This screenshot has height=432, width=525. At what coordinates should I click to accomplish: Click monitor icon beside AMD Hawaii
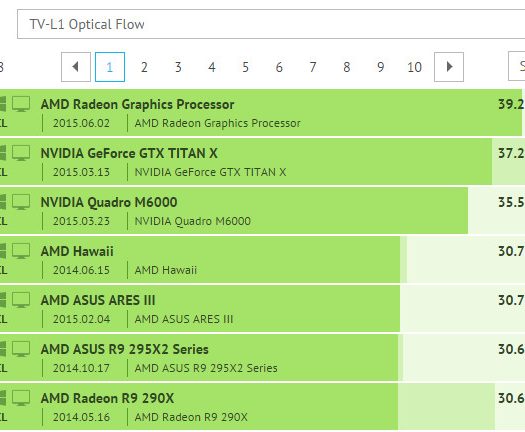coord(21,251)
